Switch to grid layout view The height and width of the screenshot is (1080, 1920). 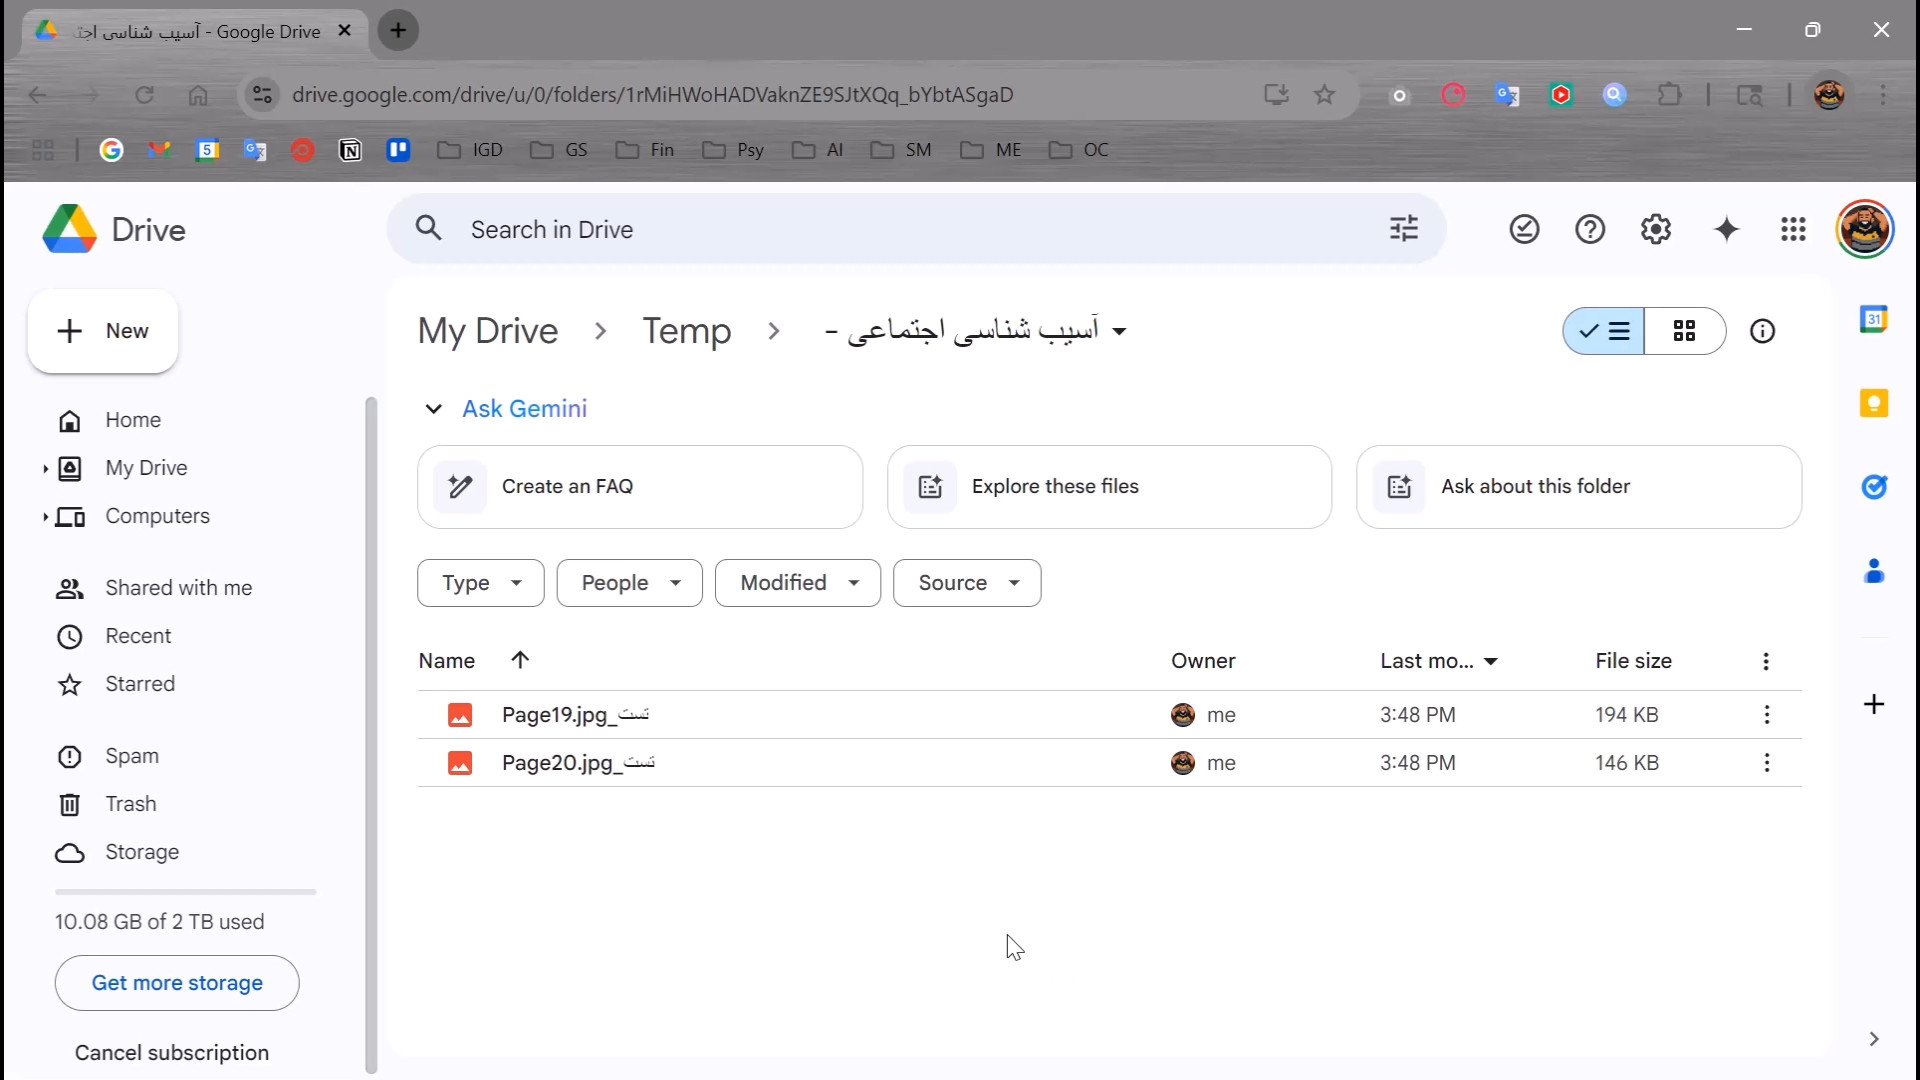[1684, 331]
